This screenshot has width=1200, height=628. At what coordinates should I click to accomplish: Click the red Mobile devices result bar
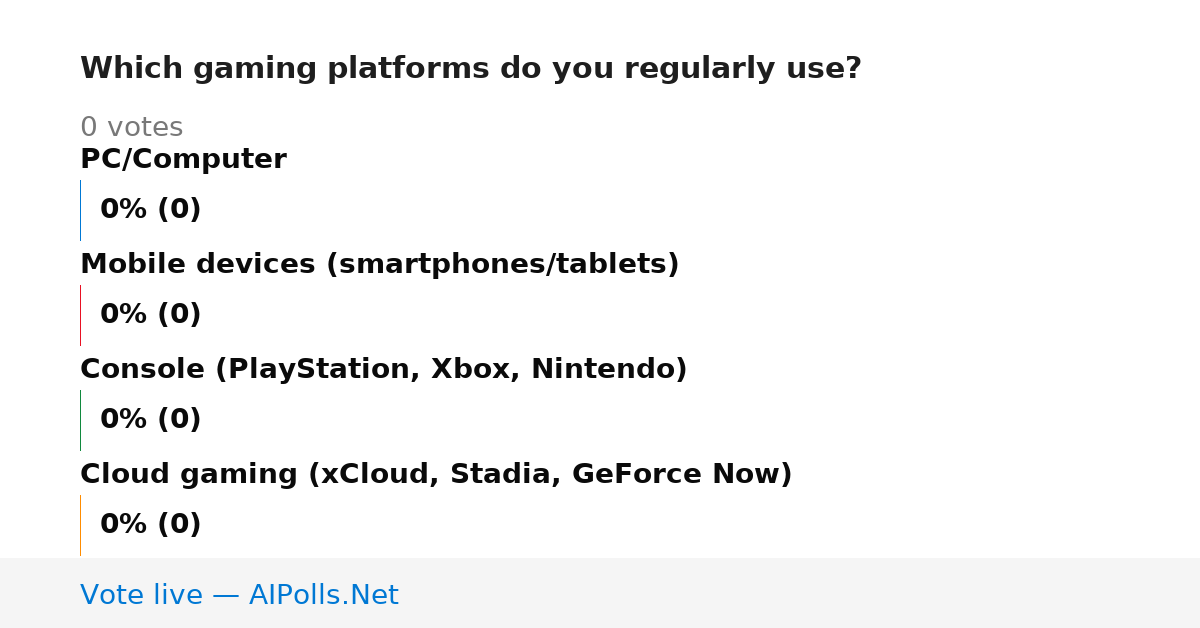pyautogui.click(x=80, y=315)
